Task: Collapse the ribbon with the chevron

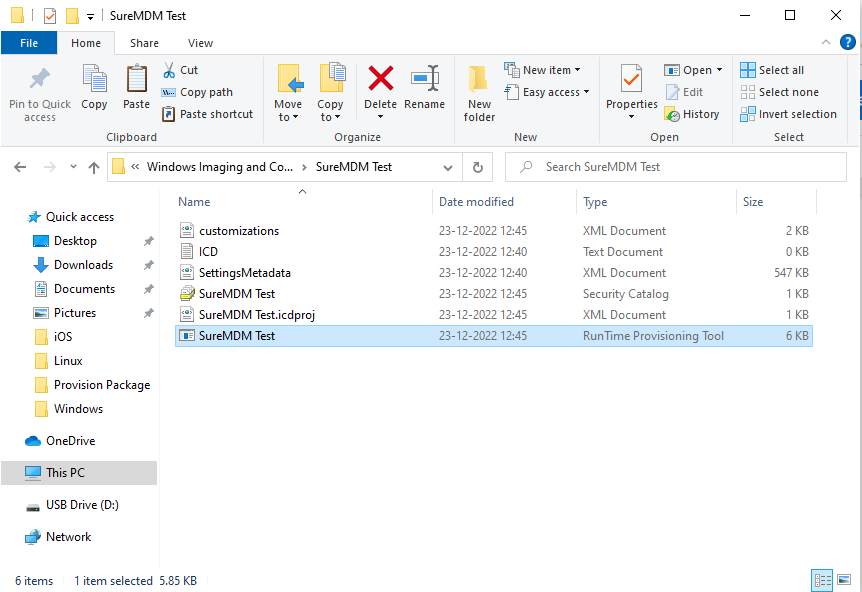Action: 825,42
